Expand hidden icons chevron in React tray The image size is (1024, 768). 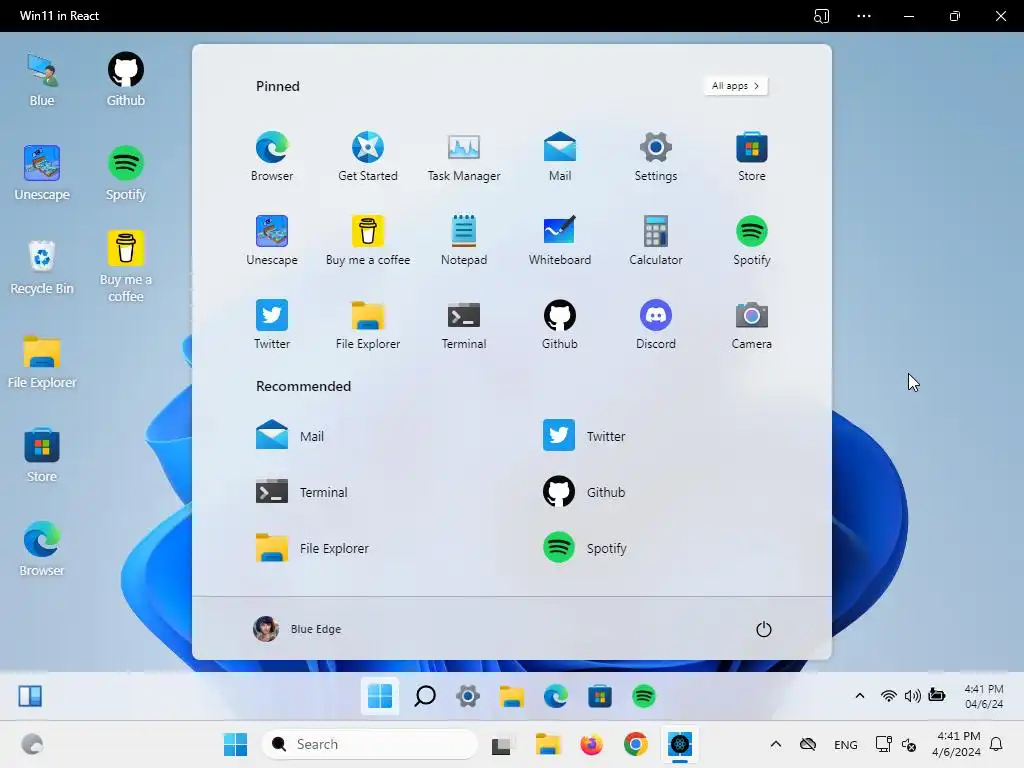click(x=860, y=696)
